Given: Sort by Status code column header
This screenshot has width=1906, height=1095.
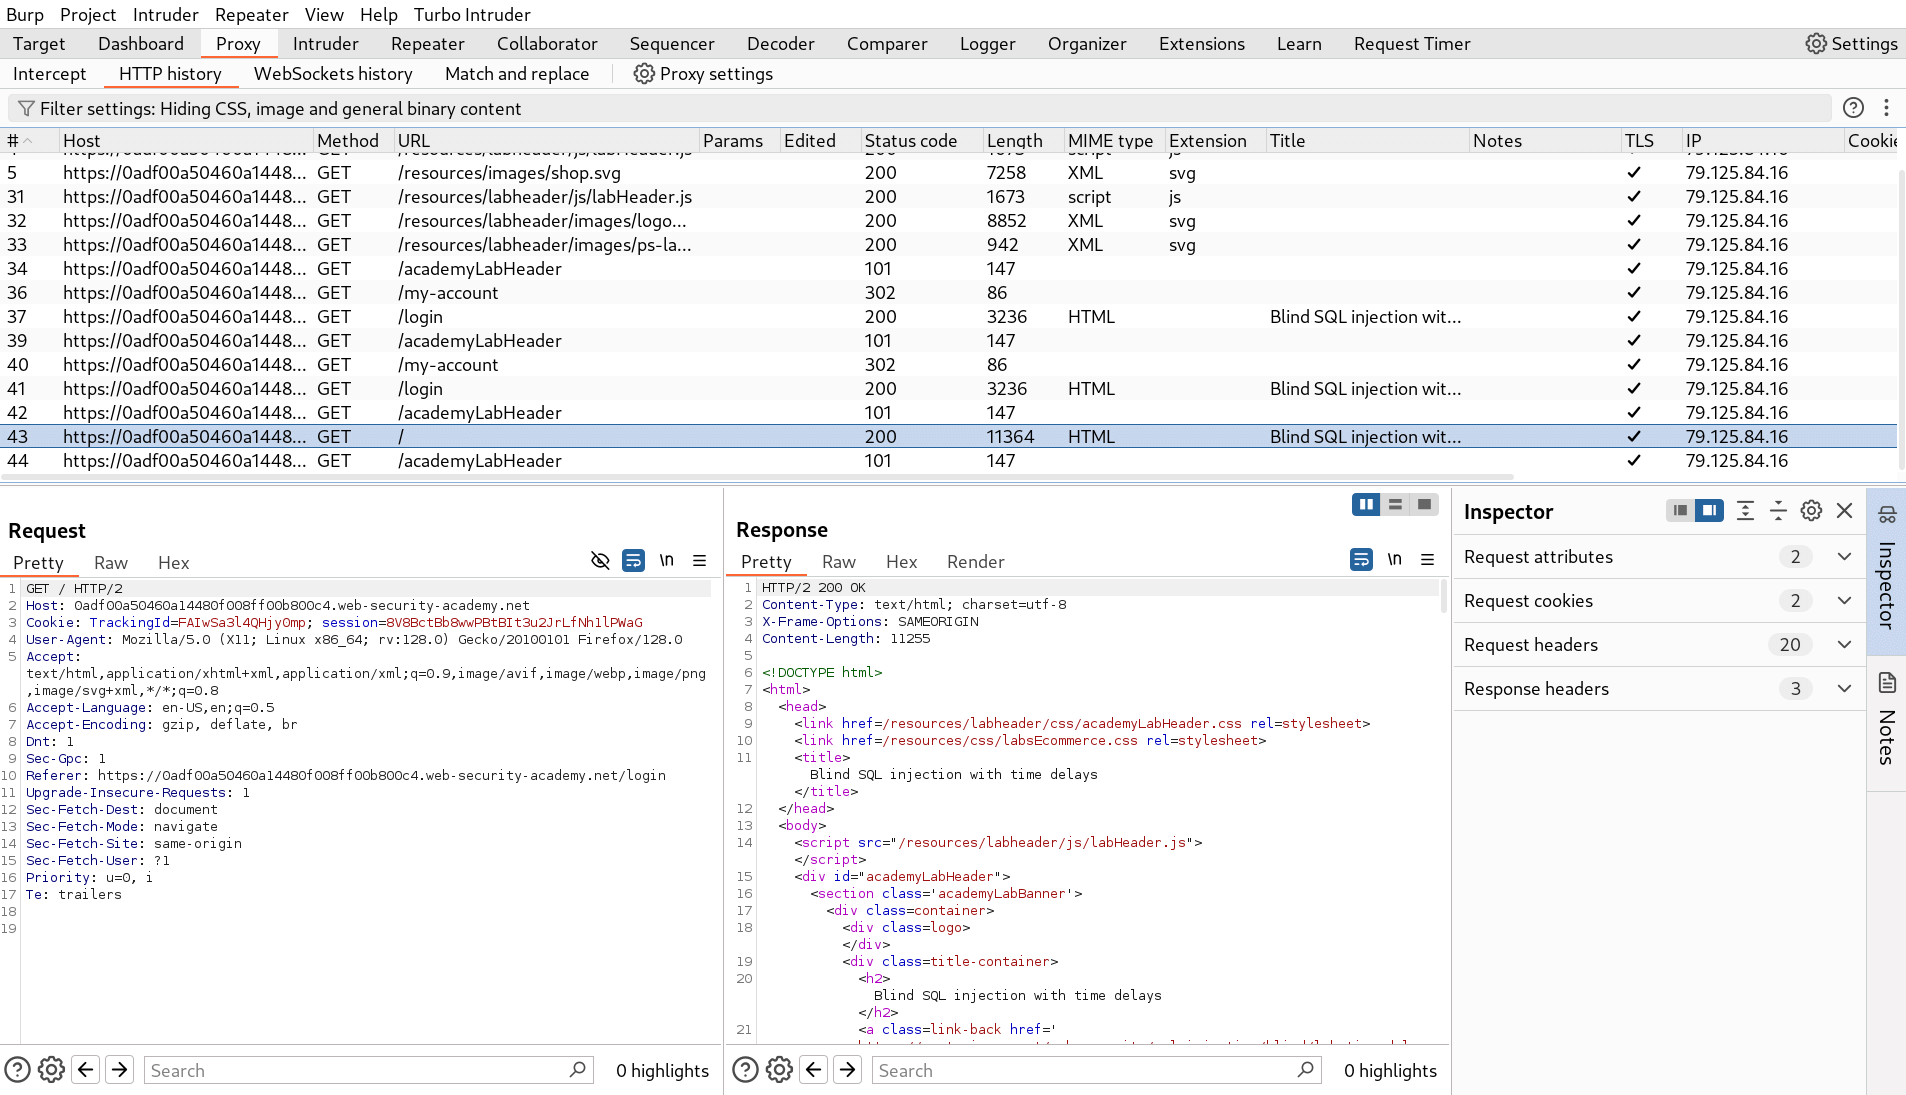Looking at the screenshot, I should (x=920, y=141).
